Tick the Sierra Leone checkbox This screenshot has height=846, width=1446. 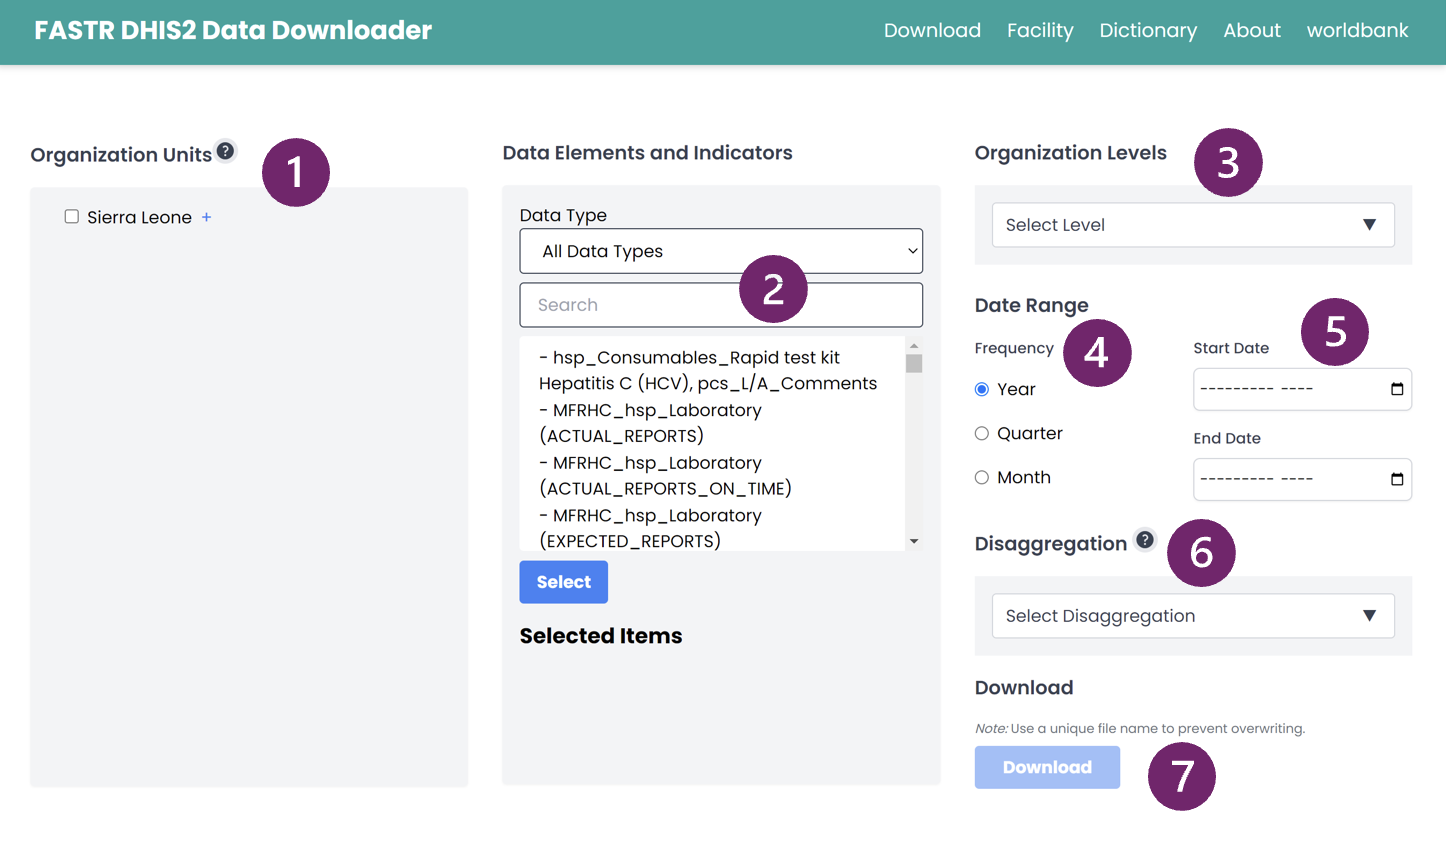[72, 216]
